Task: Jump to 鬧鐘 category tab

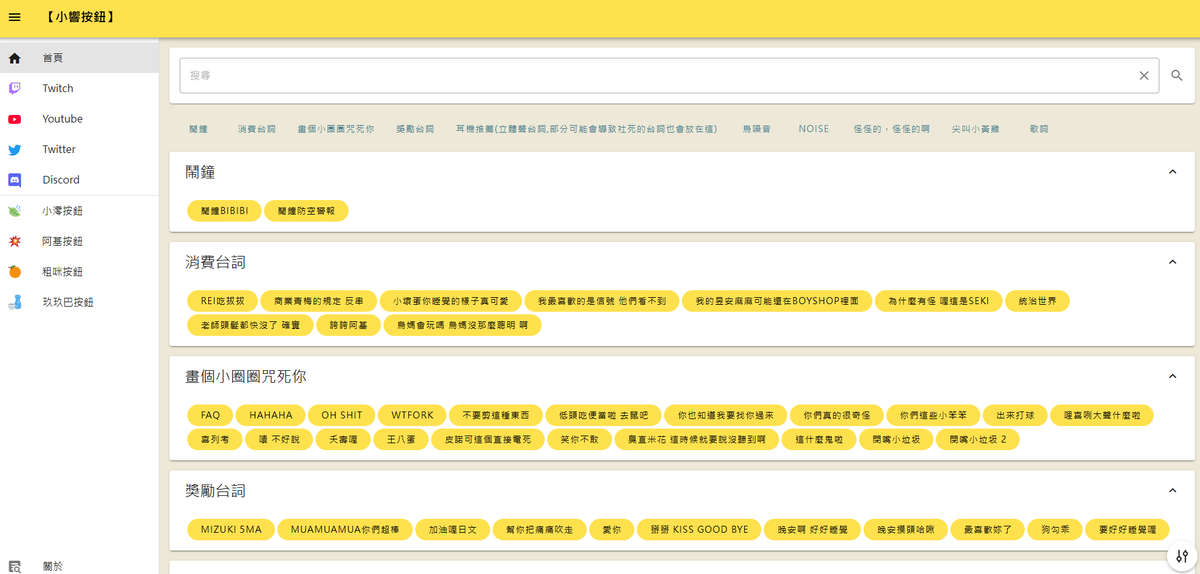Action: tap(198, 129)
